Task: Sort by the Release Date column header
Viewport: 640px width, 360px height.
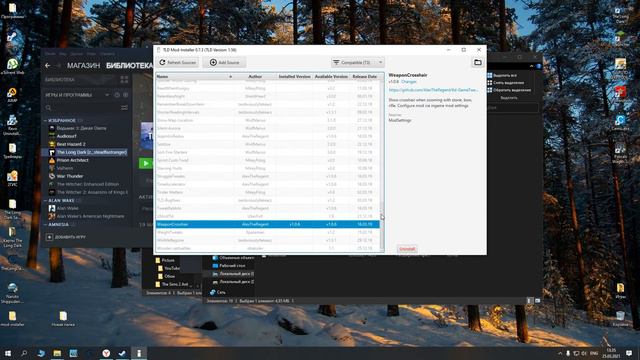Action: (364, 76)
